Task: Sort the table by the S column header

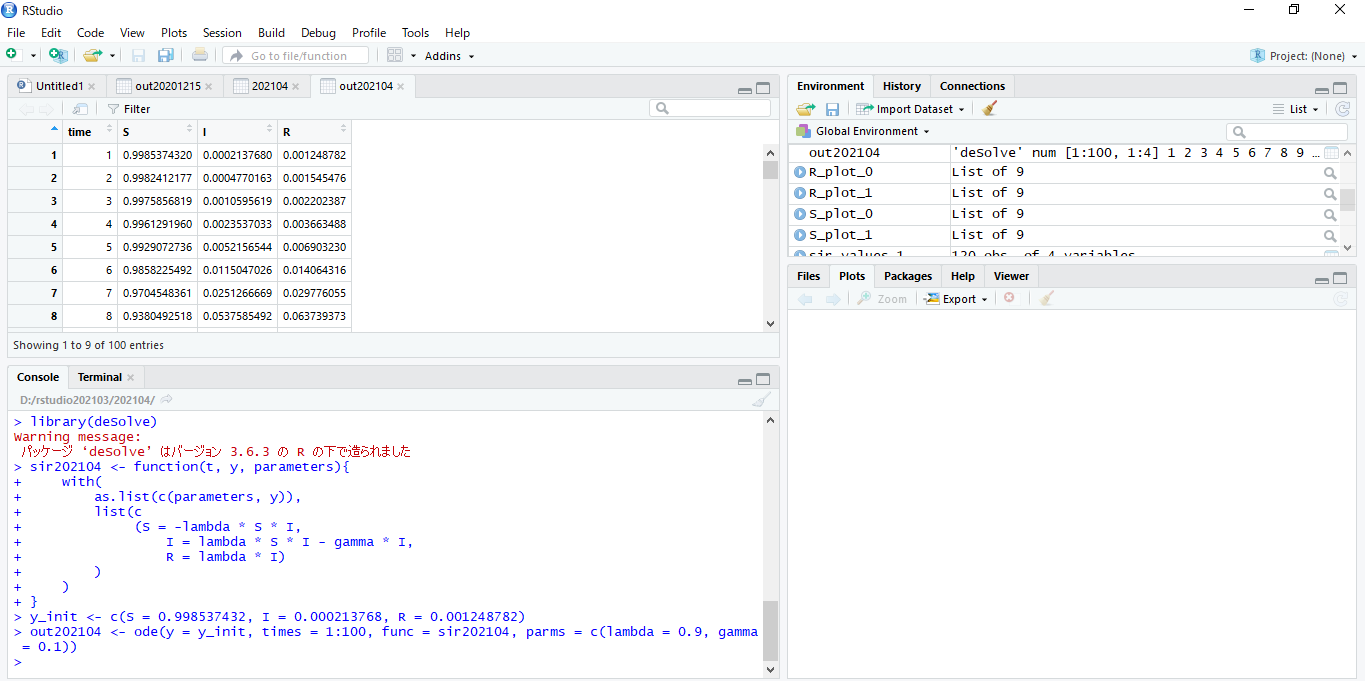Action: 155,132
